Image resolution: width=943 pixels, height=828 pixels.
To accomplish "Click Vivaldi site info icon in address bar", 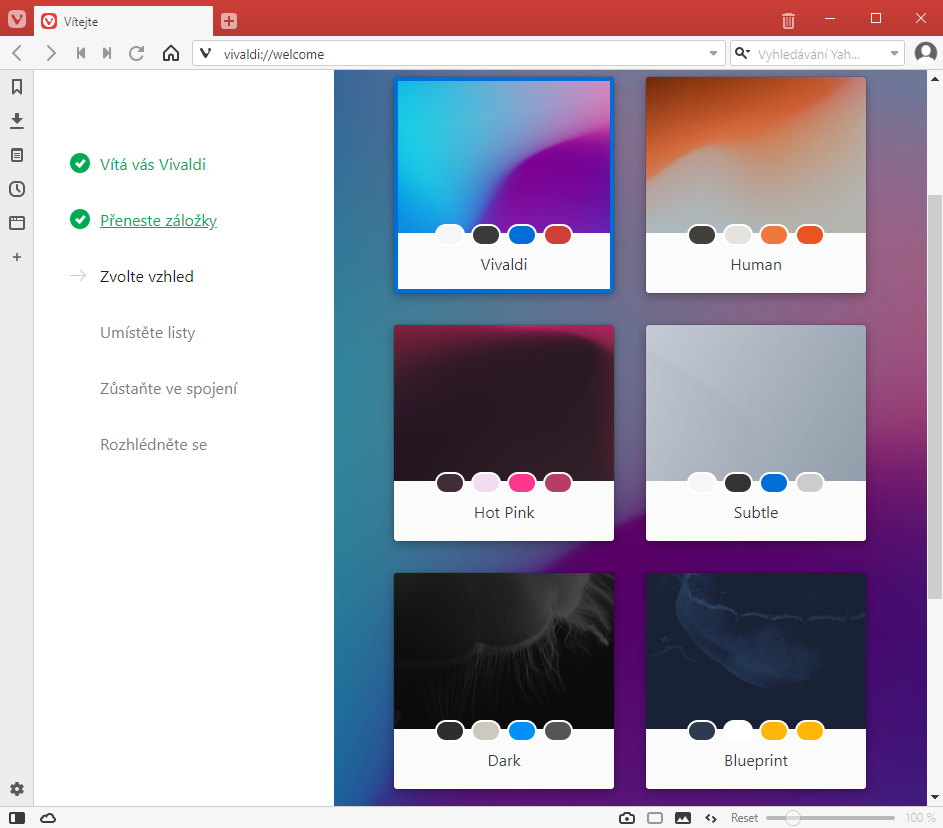I will click(206, 54).
